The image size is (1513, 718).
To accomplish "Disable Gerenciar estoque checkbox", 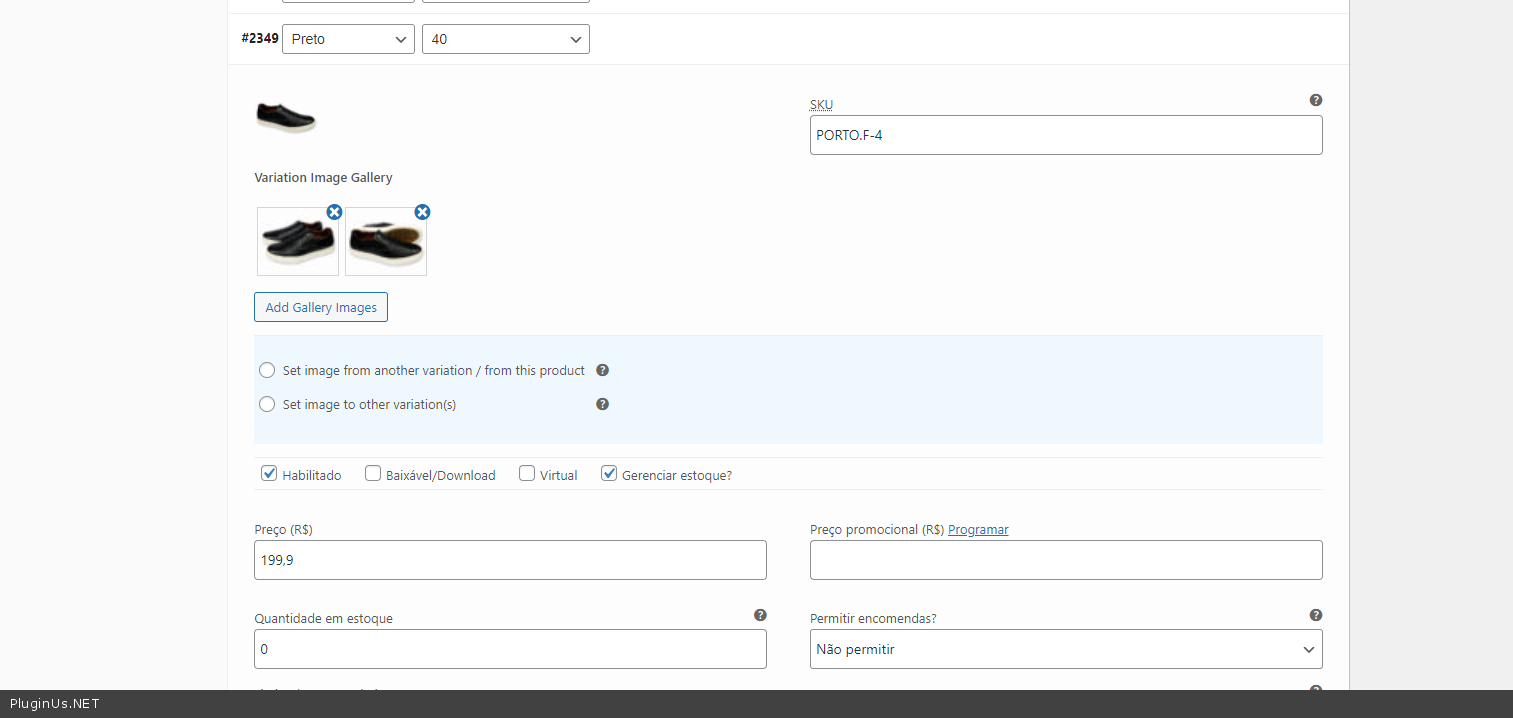I will tap(609, 474).
